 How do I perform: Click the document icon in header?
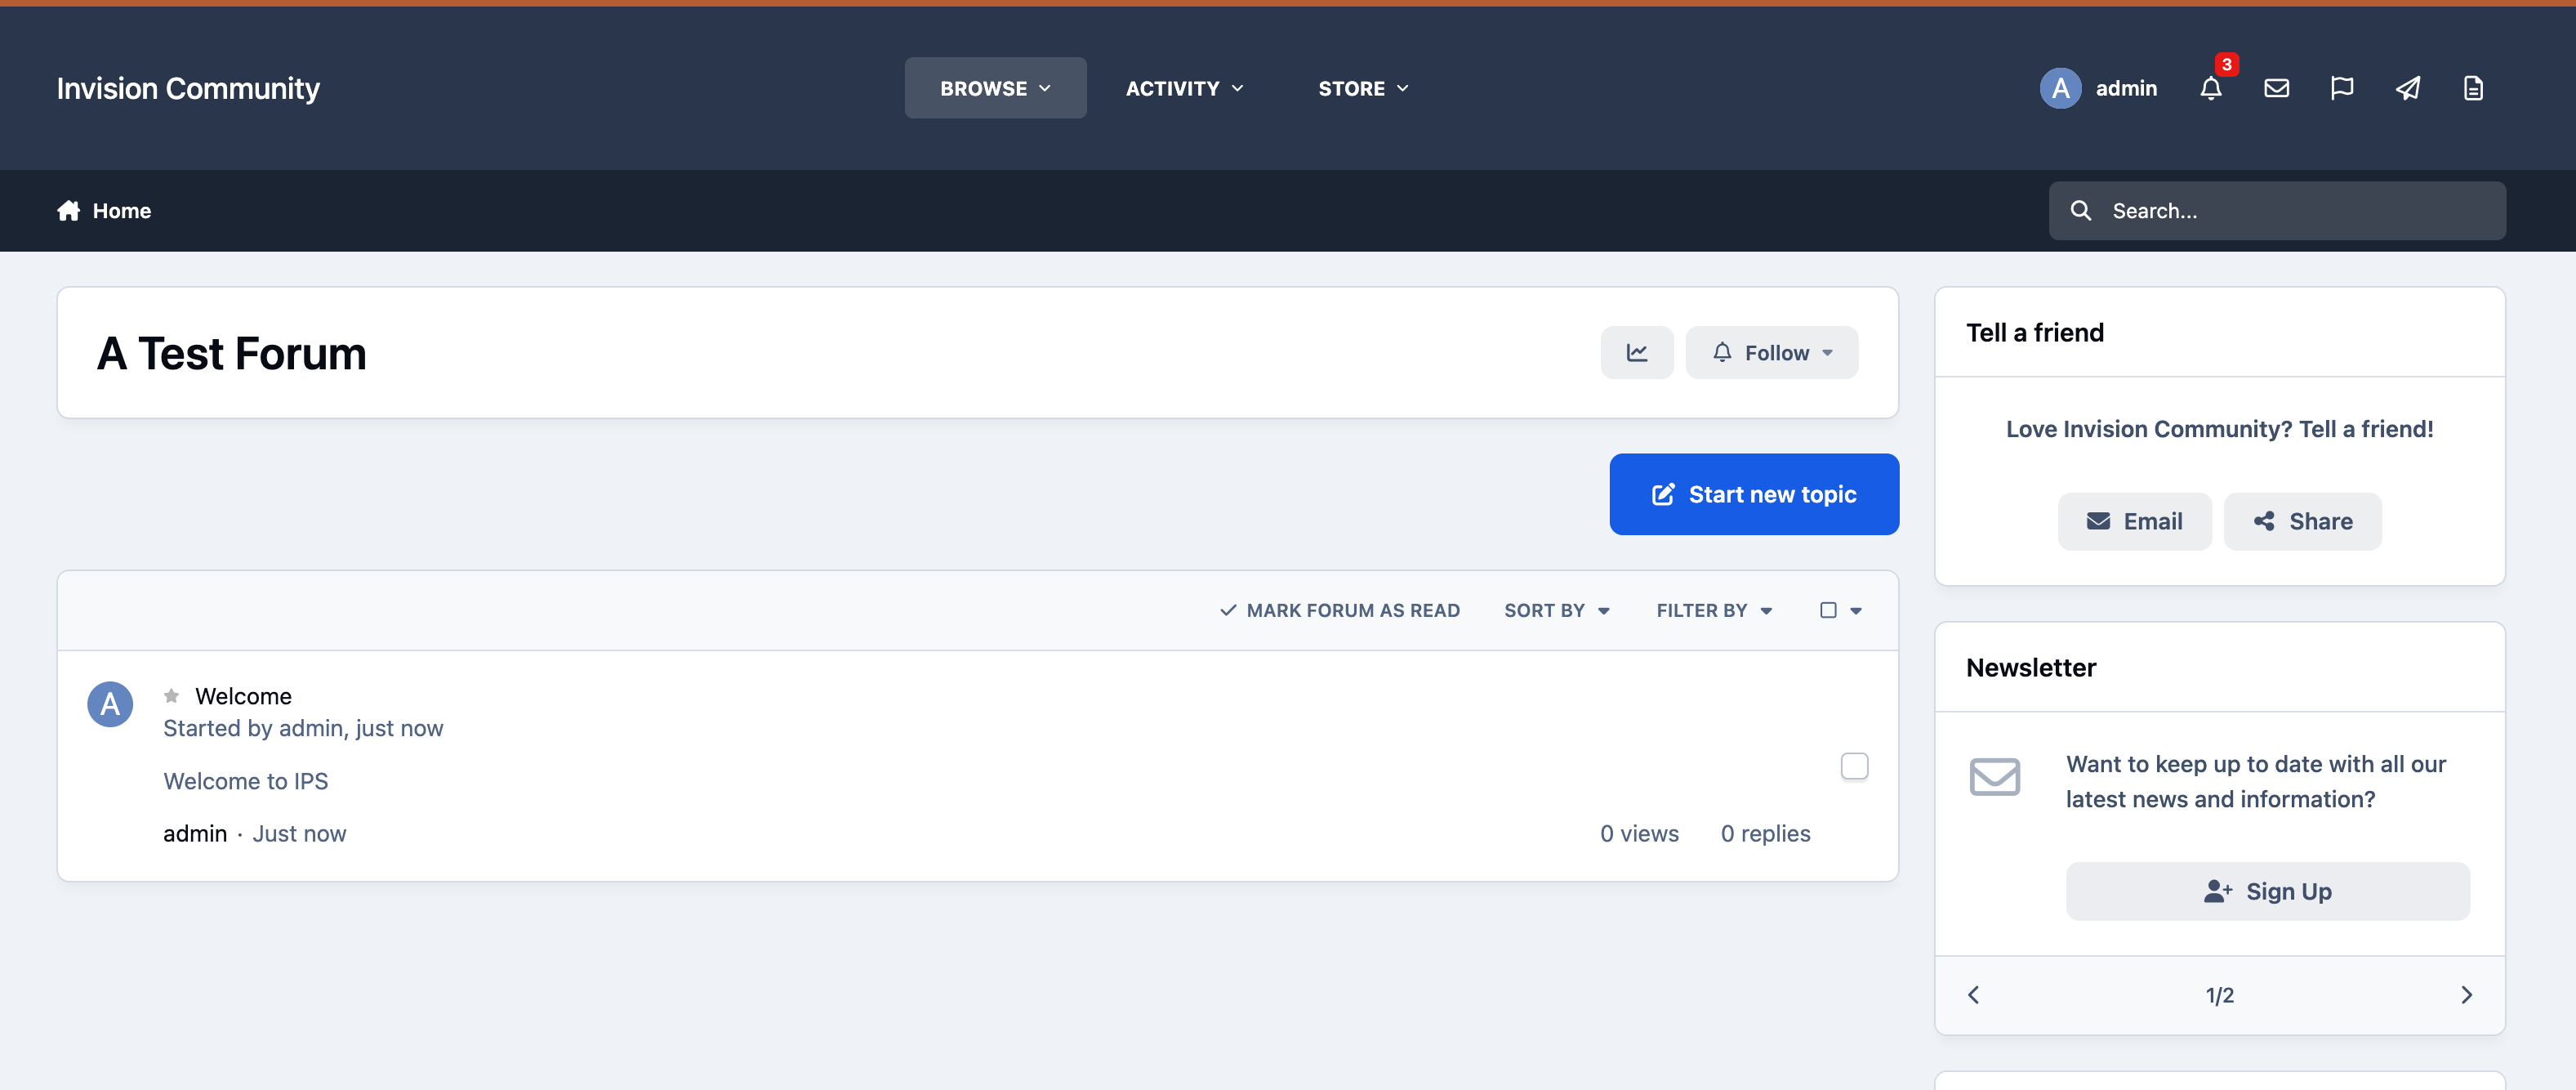[x=2473, y=89]
